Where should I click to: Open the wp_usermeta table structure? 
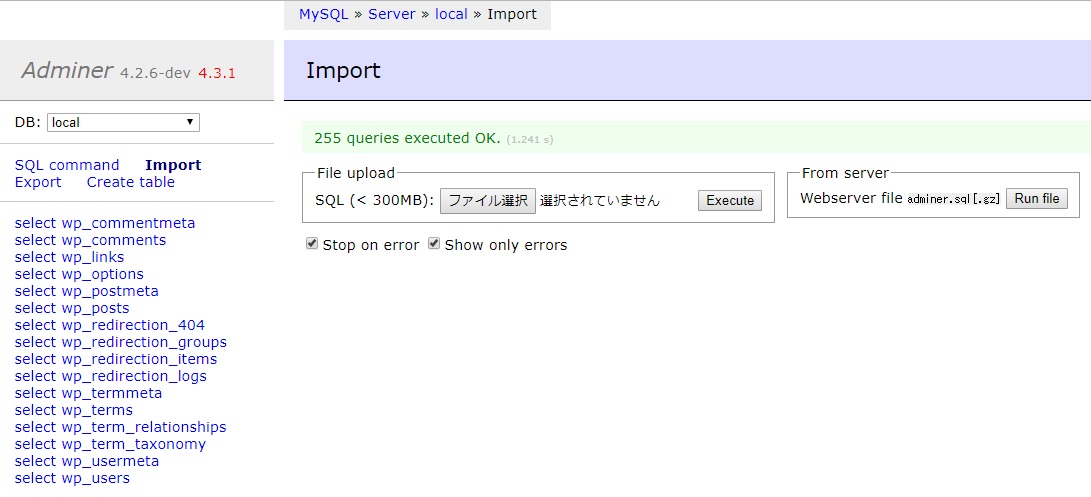[x=110, y=461]
